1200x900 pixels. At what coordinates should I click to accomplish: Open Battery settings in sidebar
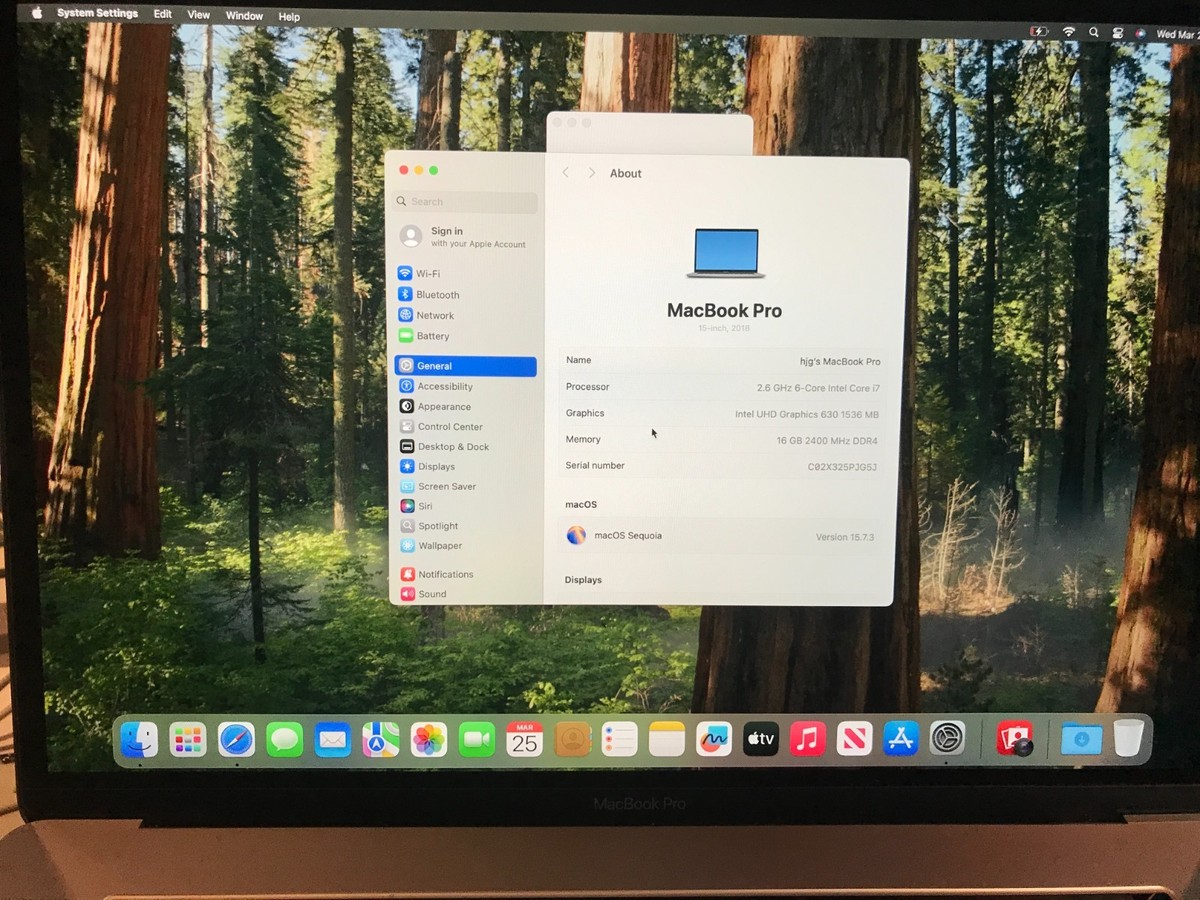[x=424, y=336]
